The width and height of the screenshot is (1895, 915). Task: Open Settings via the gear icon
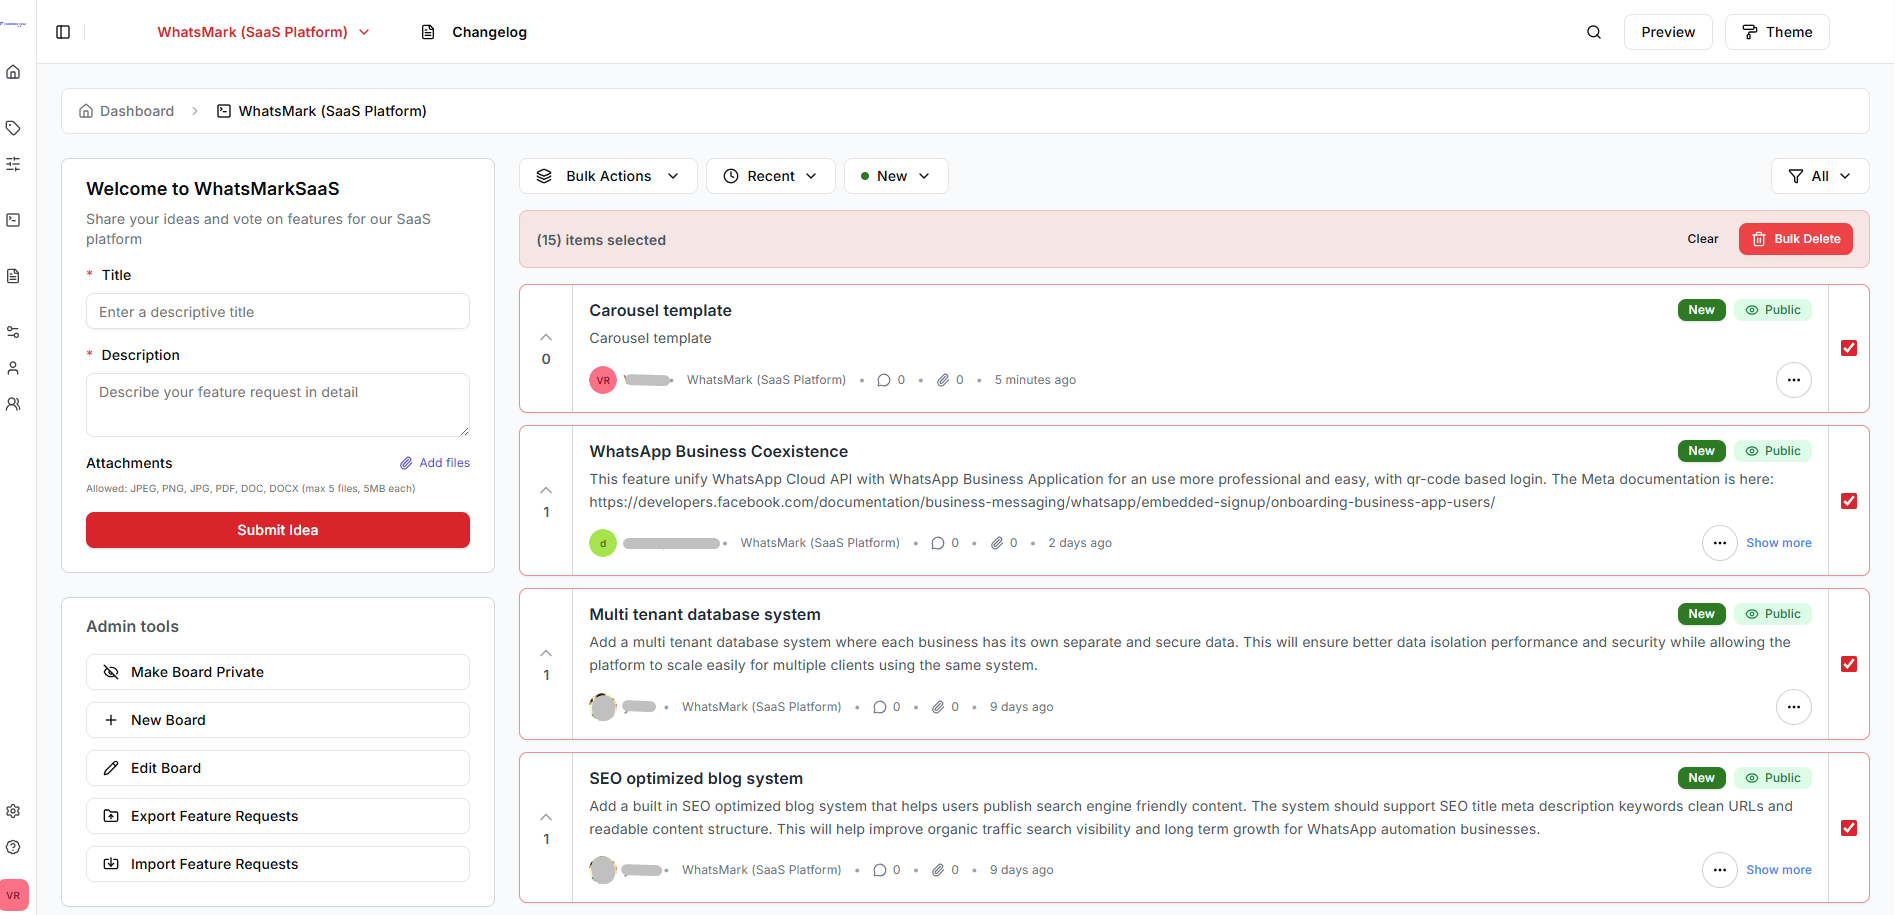coord(13,810)
